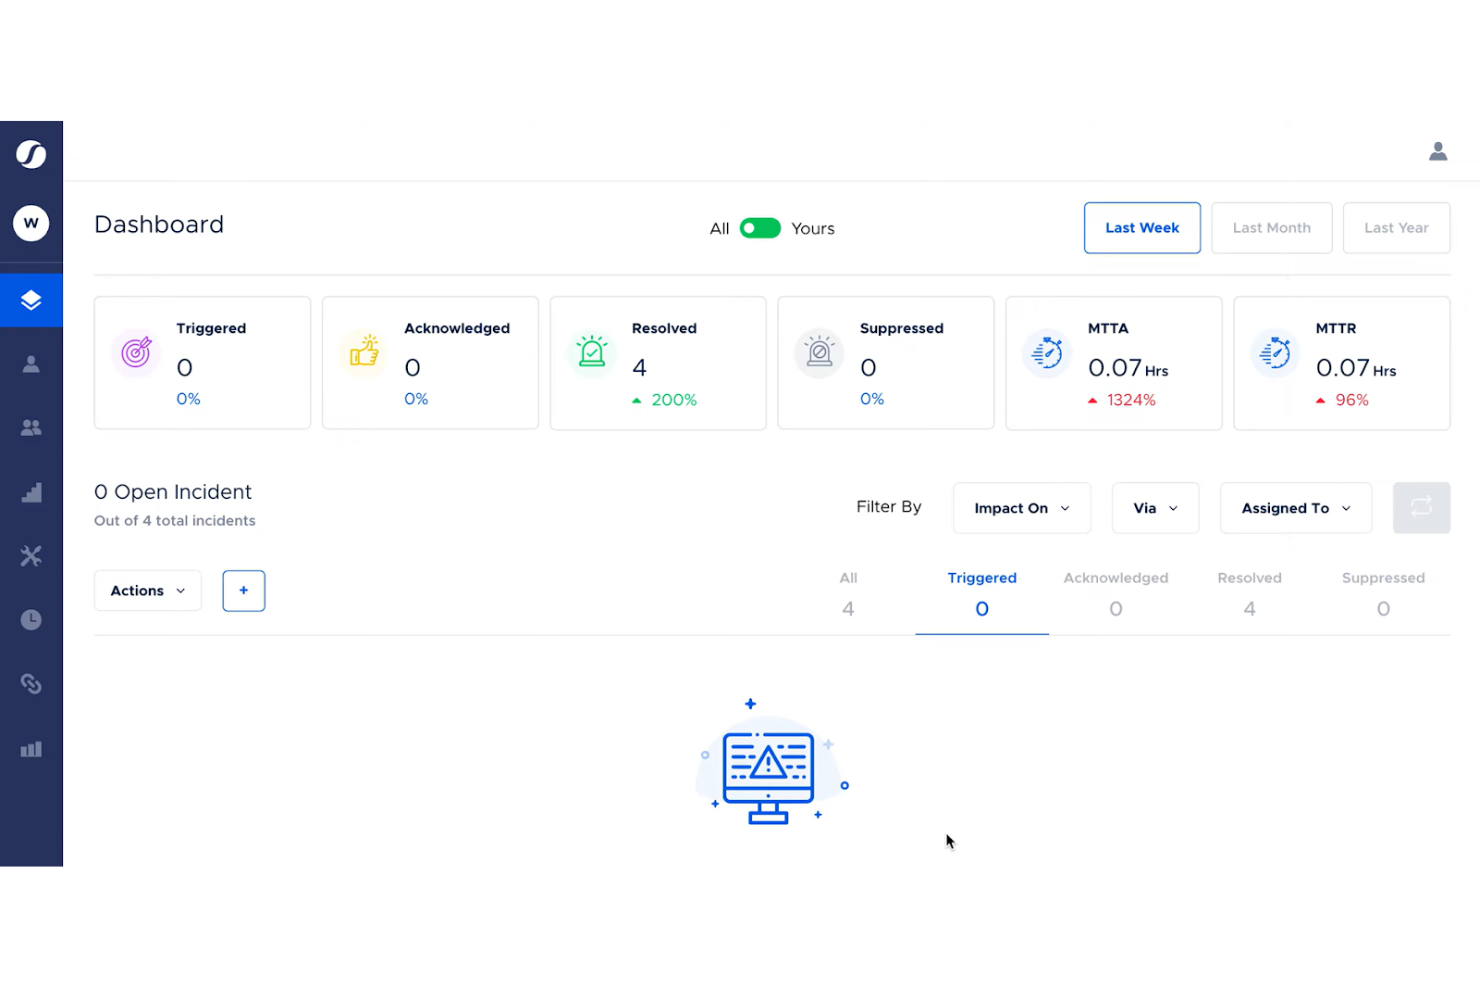Expand the Via filter dropdown
Screen dimensions: 1480x987
1155,508
